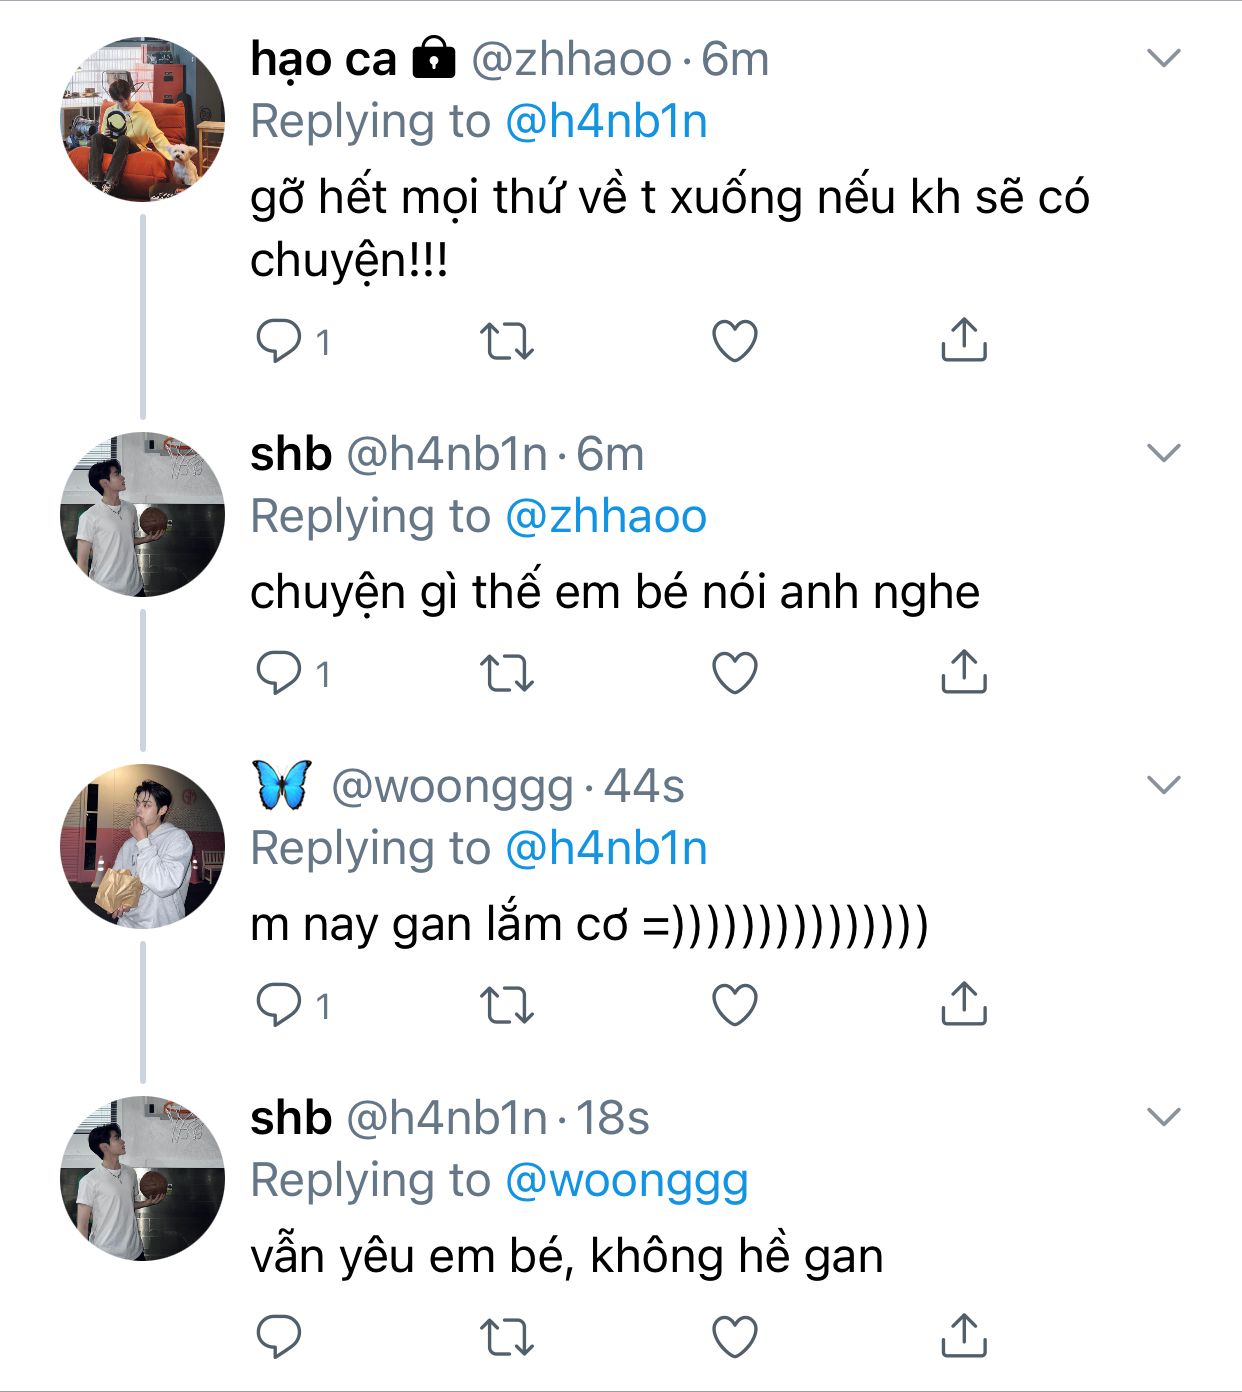View hạo ca's profile picture
The width and height of the screenshot is (1242, 1392).
143,119
